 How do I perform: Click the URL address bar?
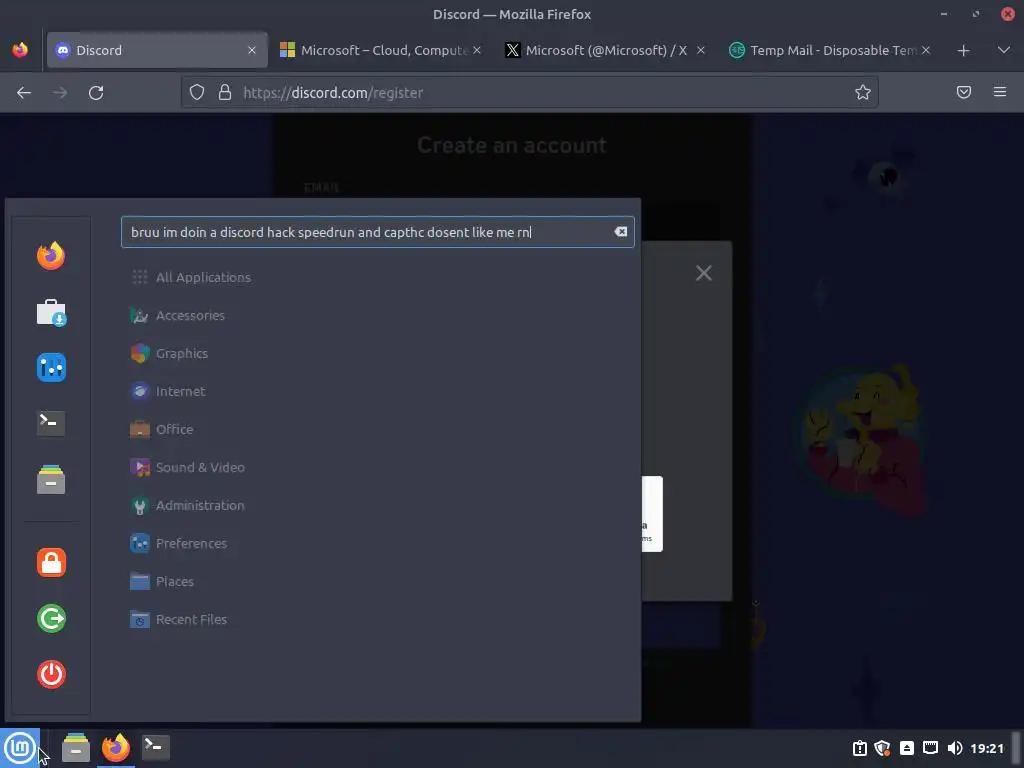coord(529,93)
